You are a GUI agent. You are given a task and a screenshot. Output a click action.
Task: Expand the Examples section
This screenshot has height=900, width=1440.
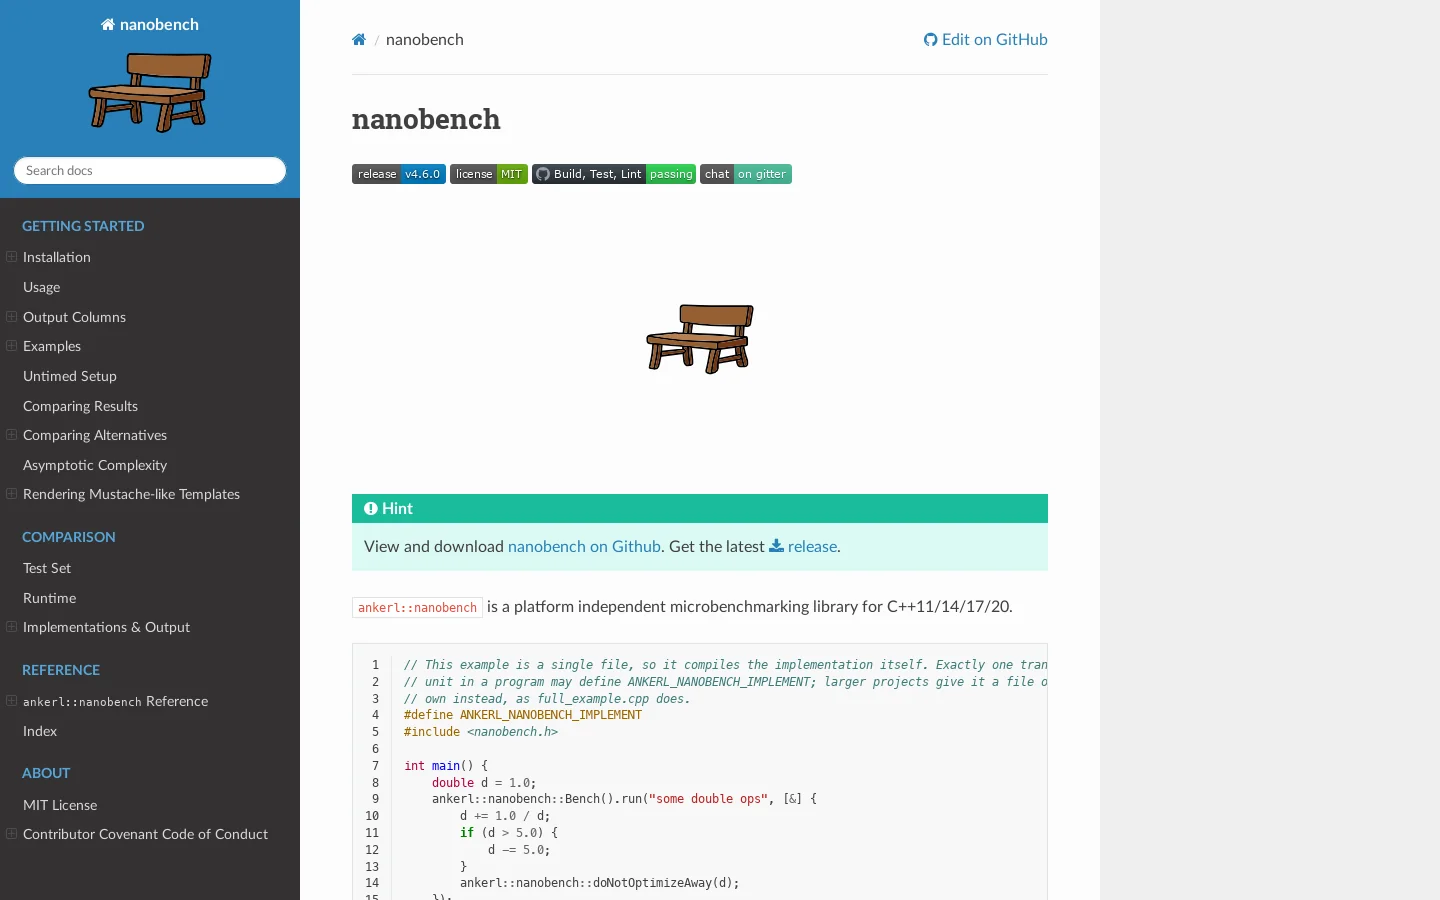[x=12, y=346]
